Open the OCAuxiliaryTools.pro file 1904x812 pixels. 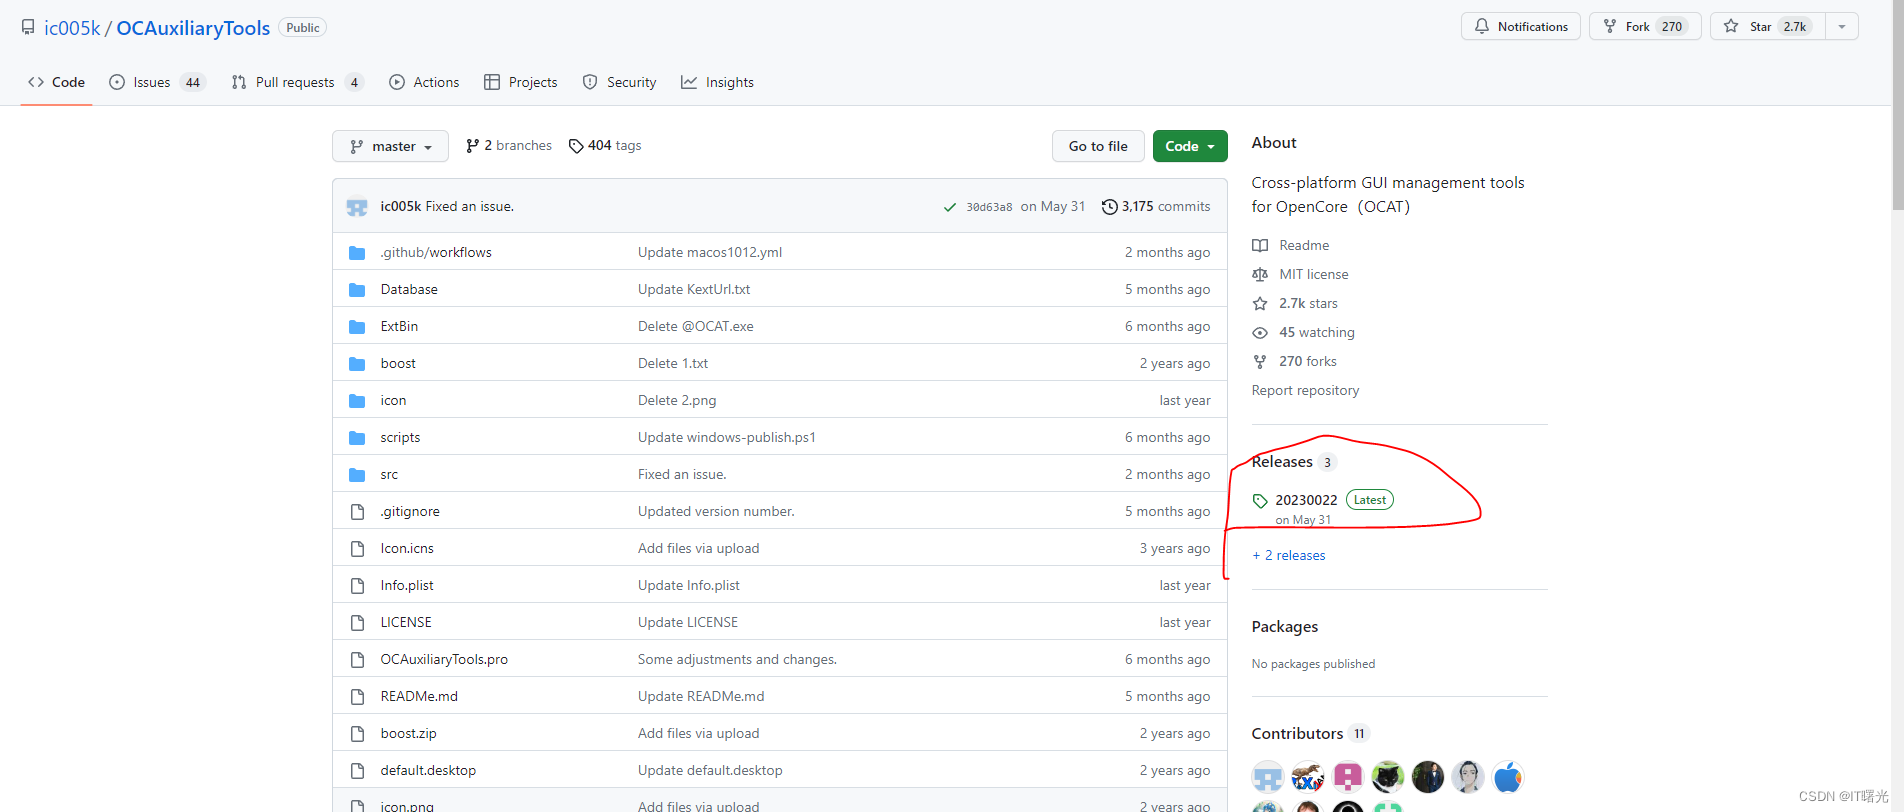tap(444, 659)
